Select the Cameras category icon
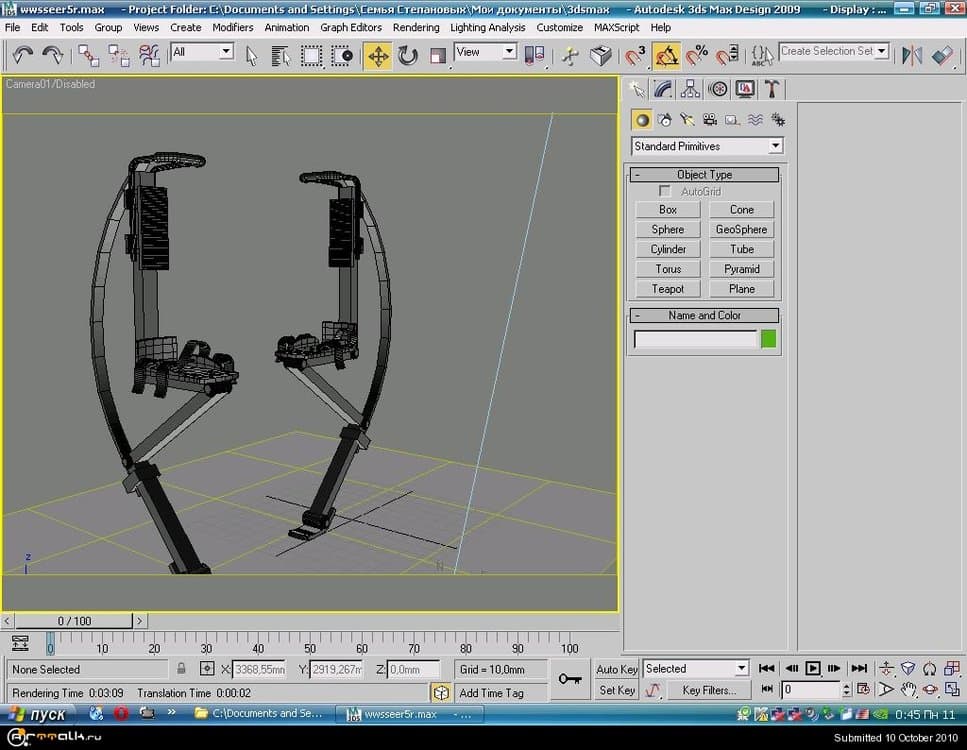Screen dimensions: 967x750 pyautogui.click(x=709, y=120)
